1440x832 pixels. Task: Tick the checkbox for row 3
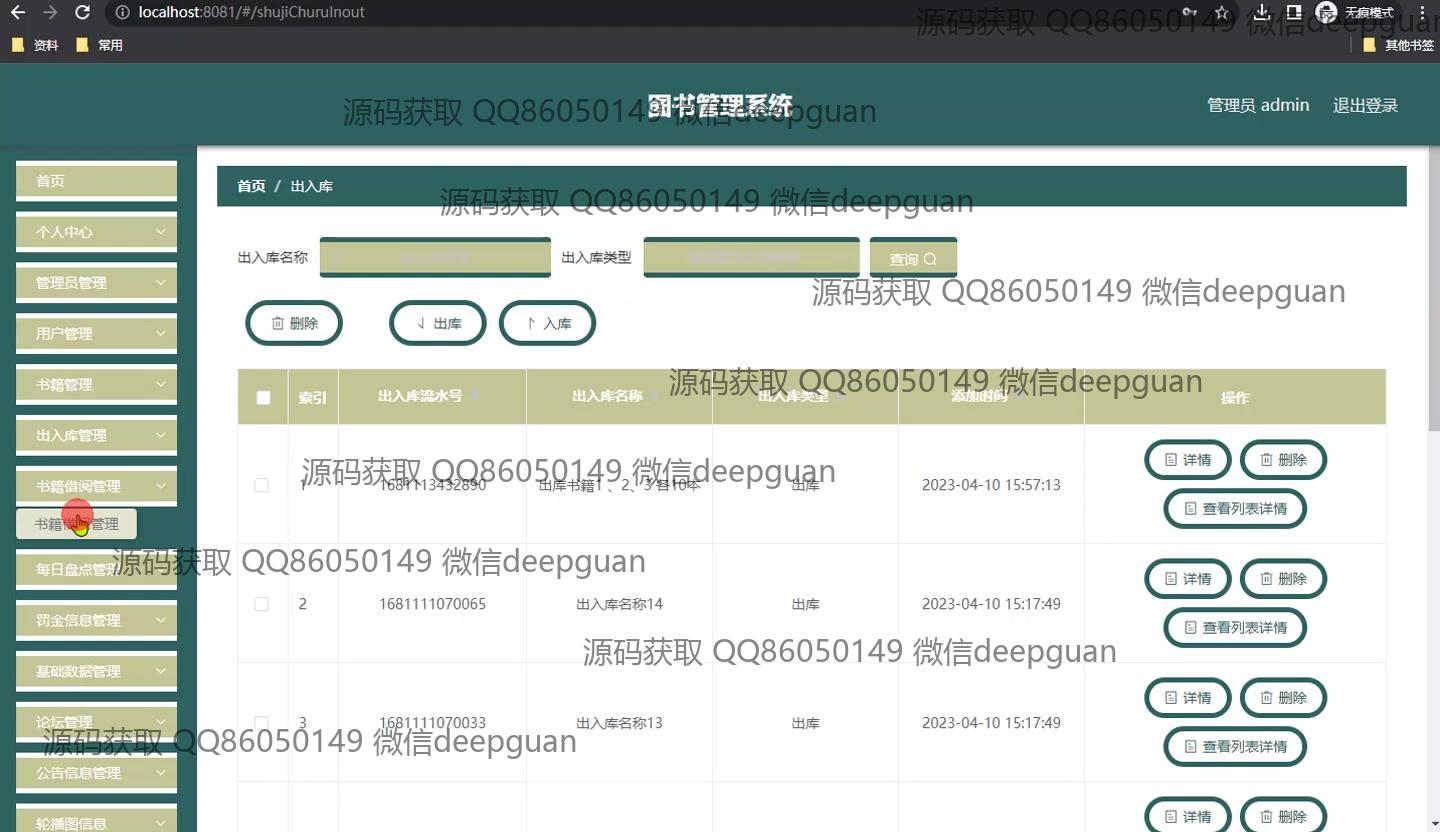pos(261,722)
